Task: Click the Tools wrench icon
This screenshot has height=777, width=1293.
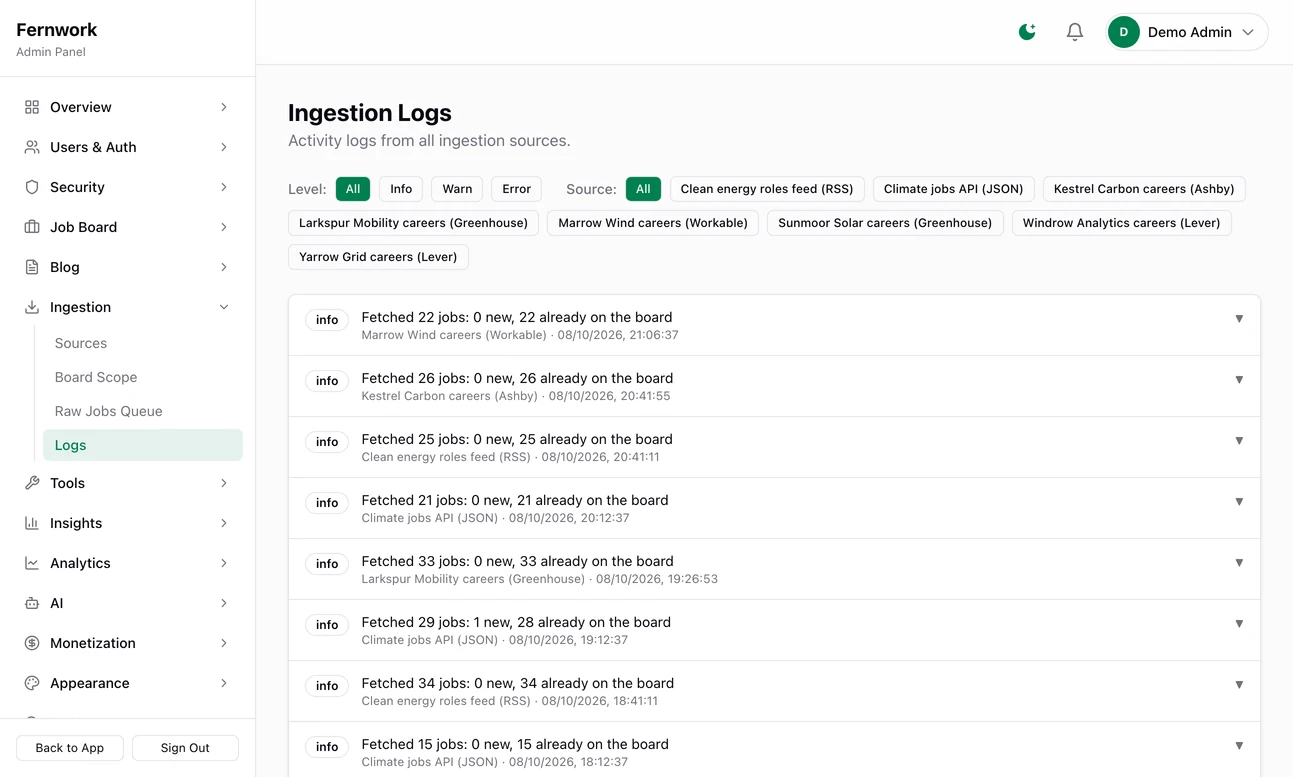Action: click(32, 483)
